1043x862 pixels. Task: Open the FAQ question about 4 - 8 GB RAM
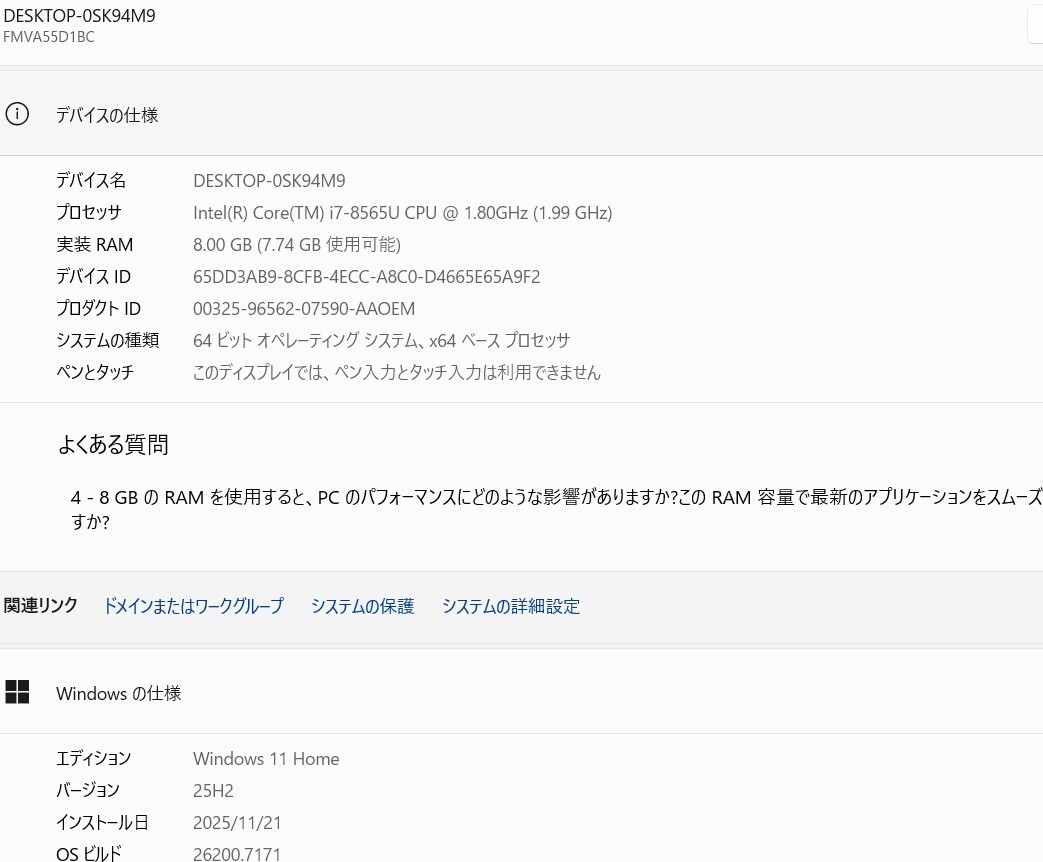pyautogui.click(x=556, y=509)
